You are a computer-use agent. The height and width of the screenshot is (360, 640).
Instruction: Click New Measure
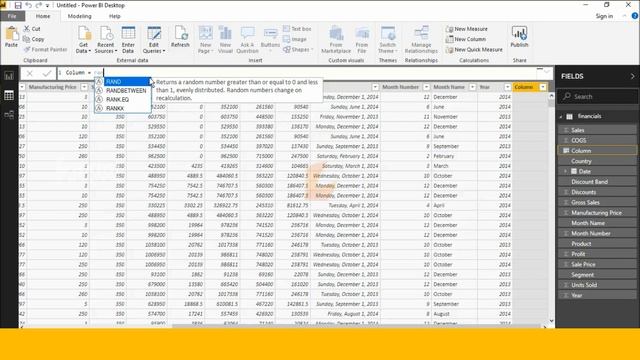467,29
